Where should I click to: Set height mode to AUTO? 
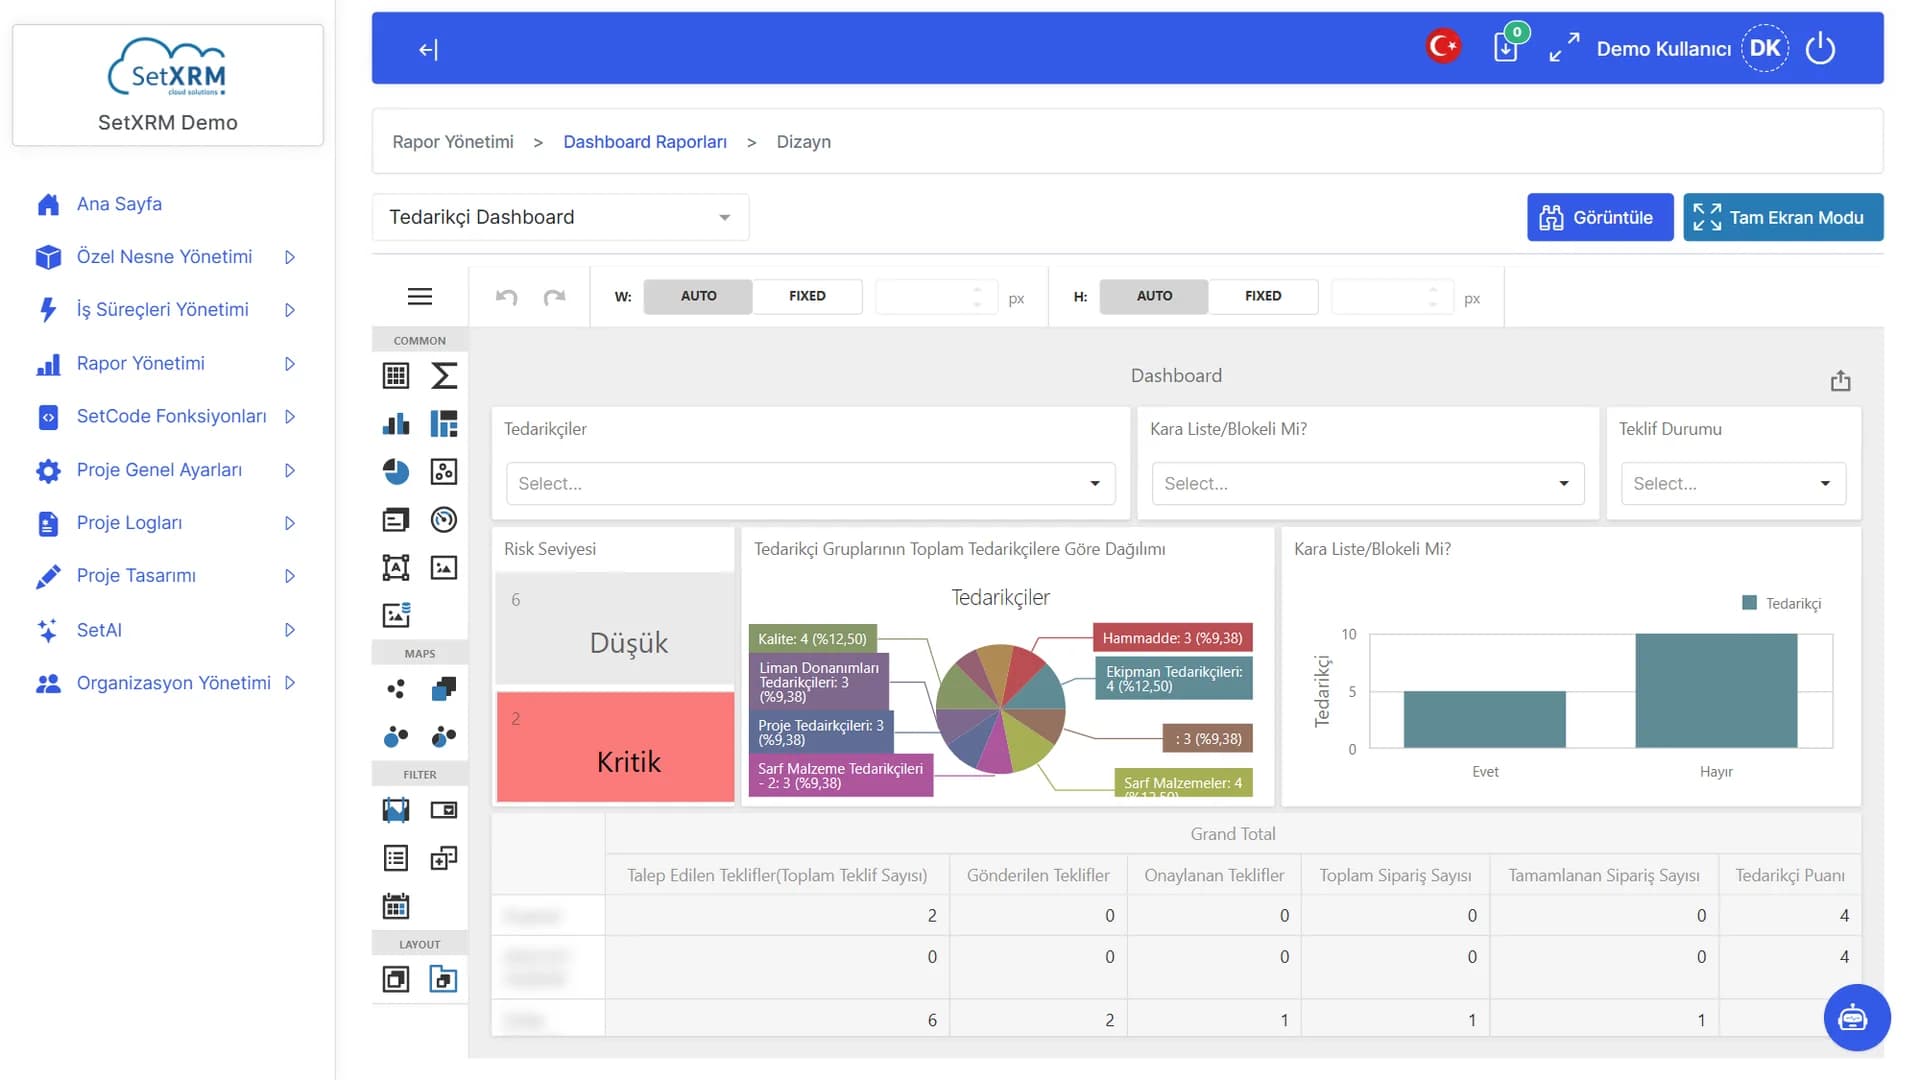tap(1154, 296)
